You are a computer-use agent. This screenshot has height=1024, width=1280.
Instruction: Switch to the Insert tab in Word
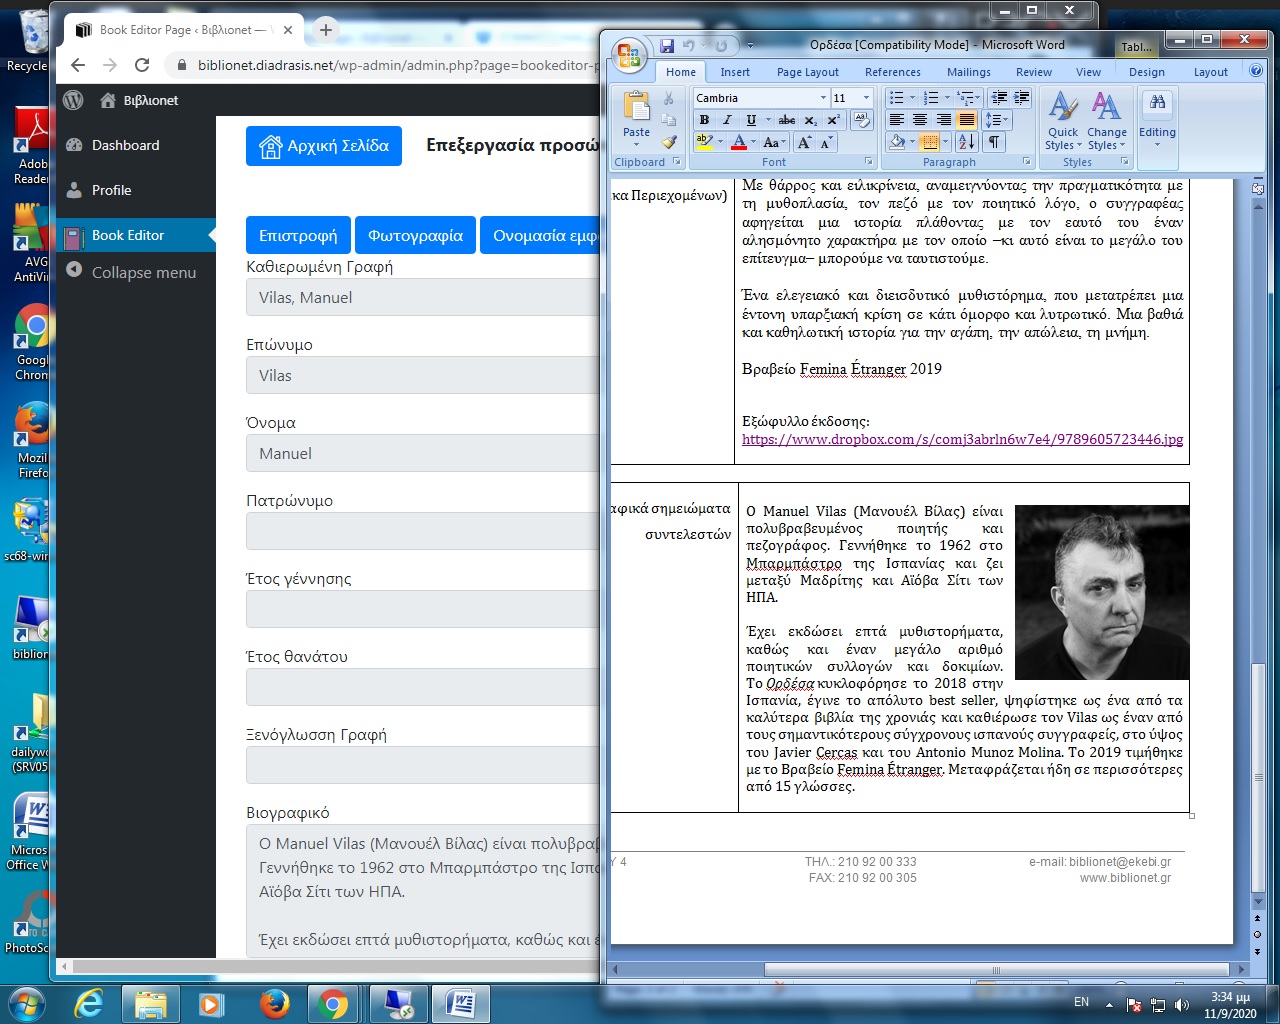point(735,72)
